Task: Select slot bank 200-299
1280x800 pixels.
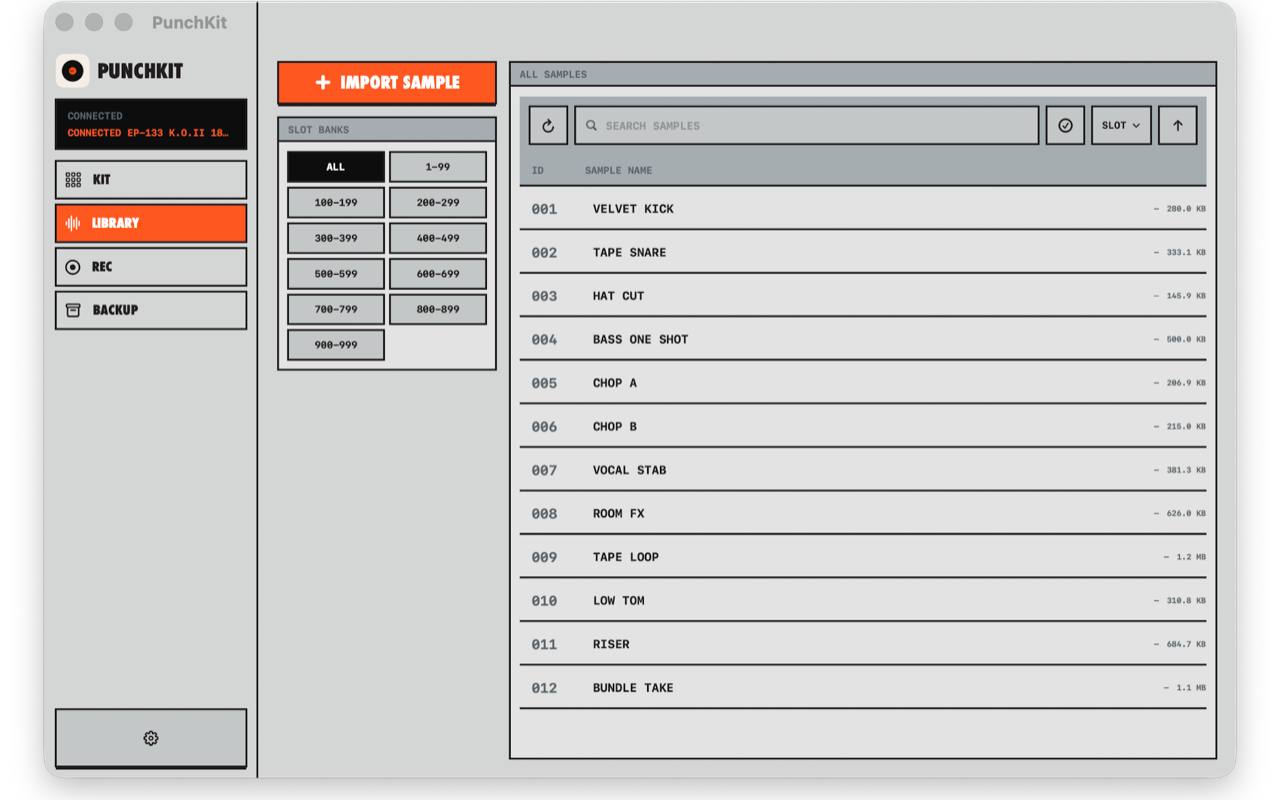Action: point(438,203)
